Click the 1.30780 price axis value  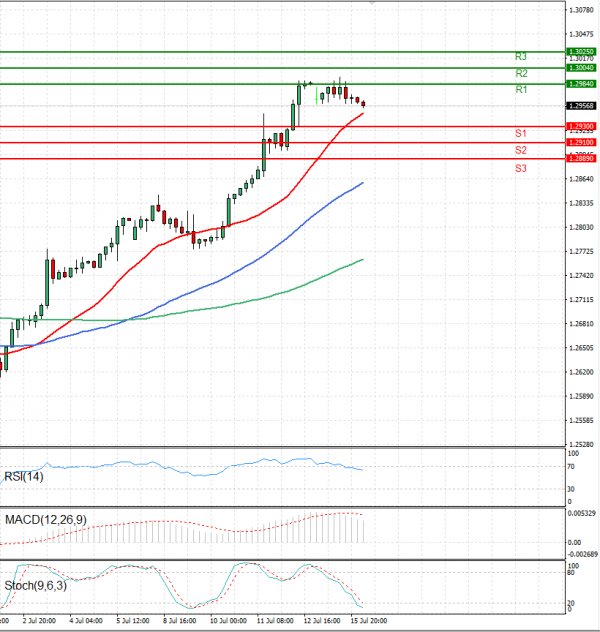click(x=581, y=10)
